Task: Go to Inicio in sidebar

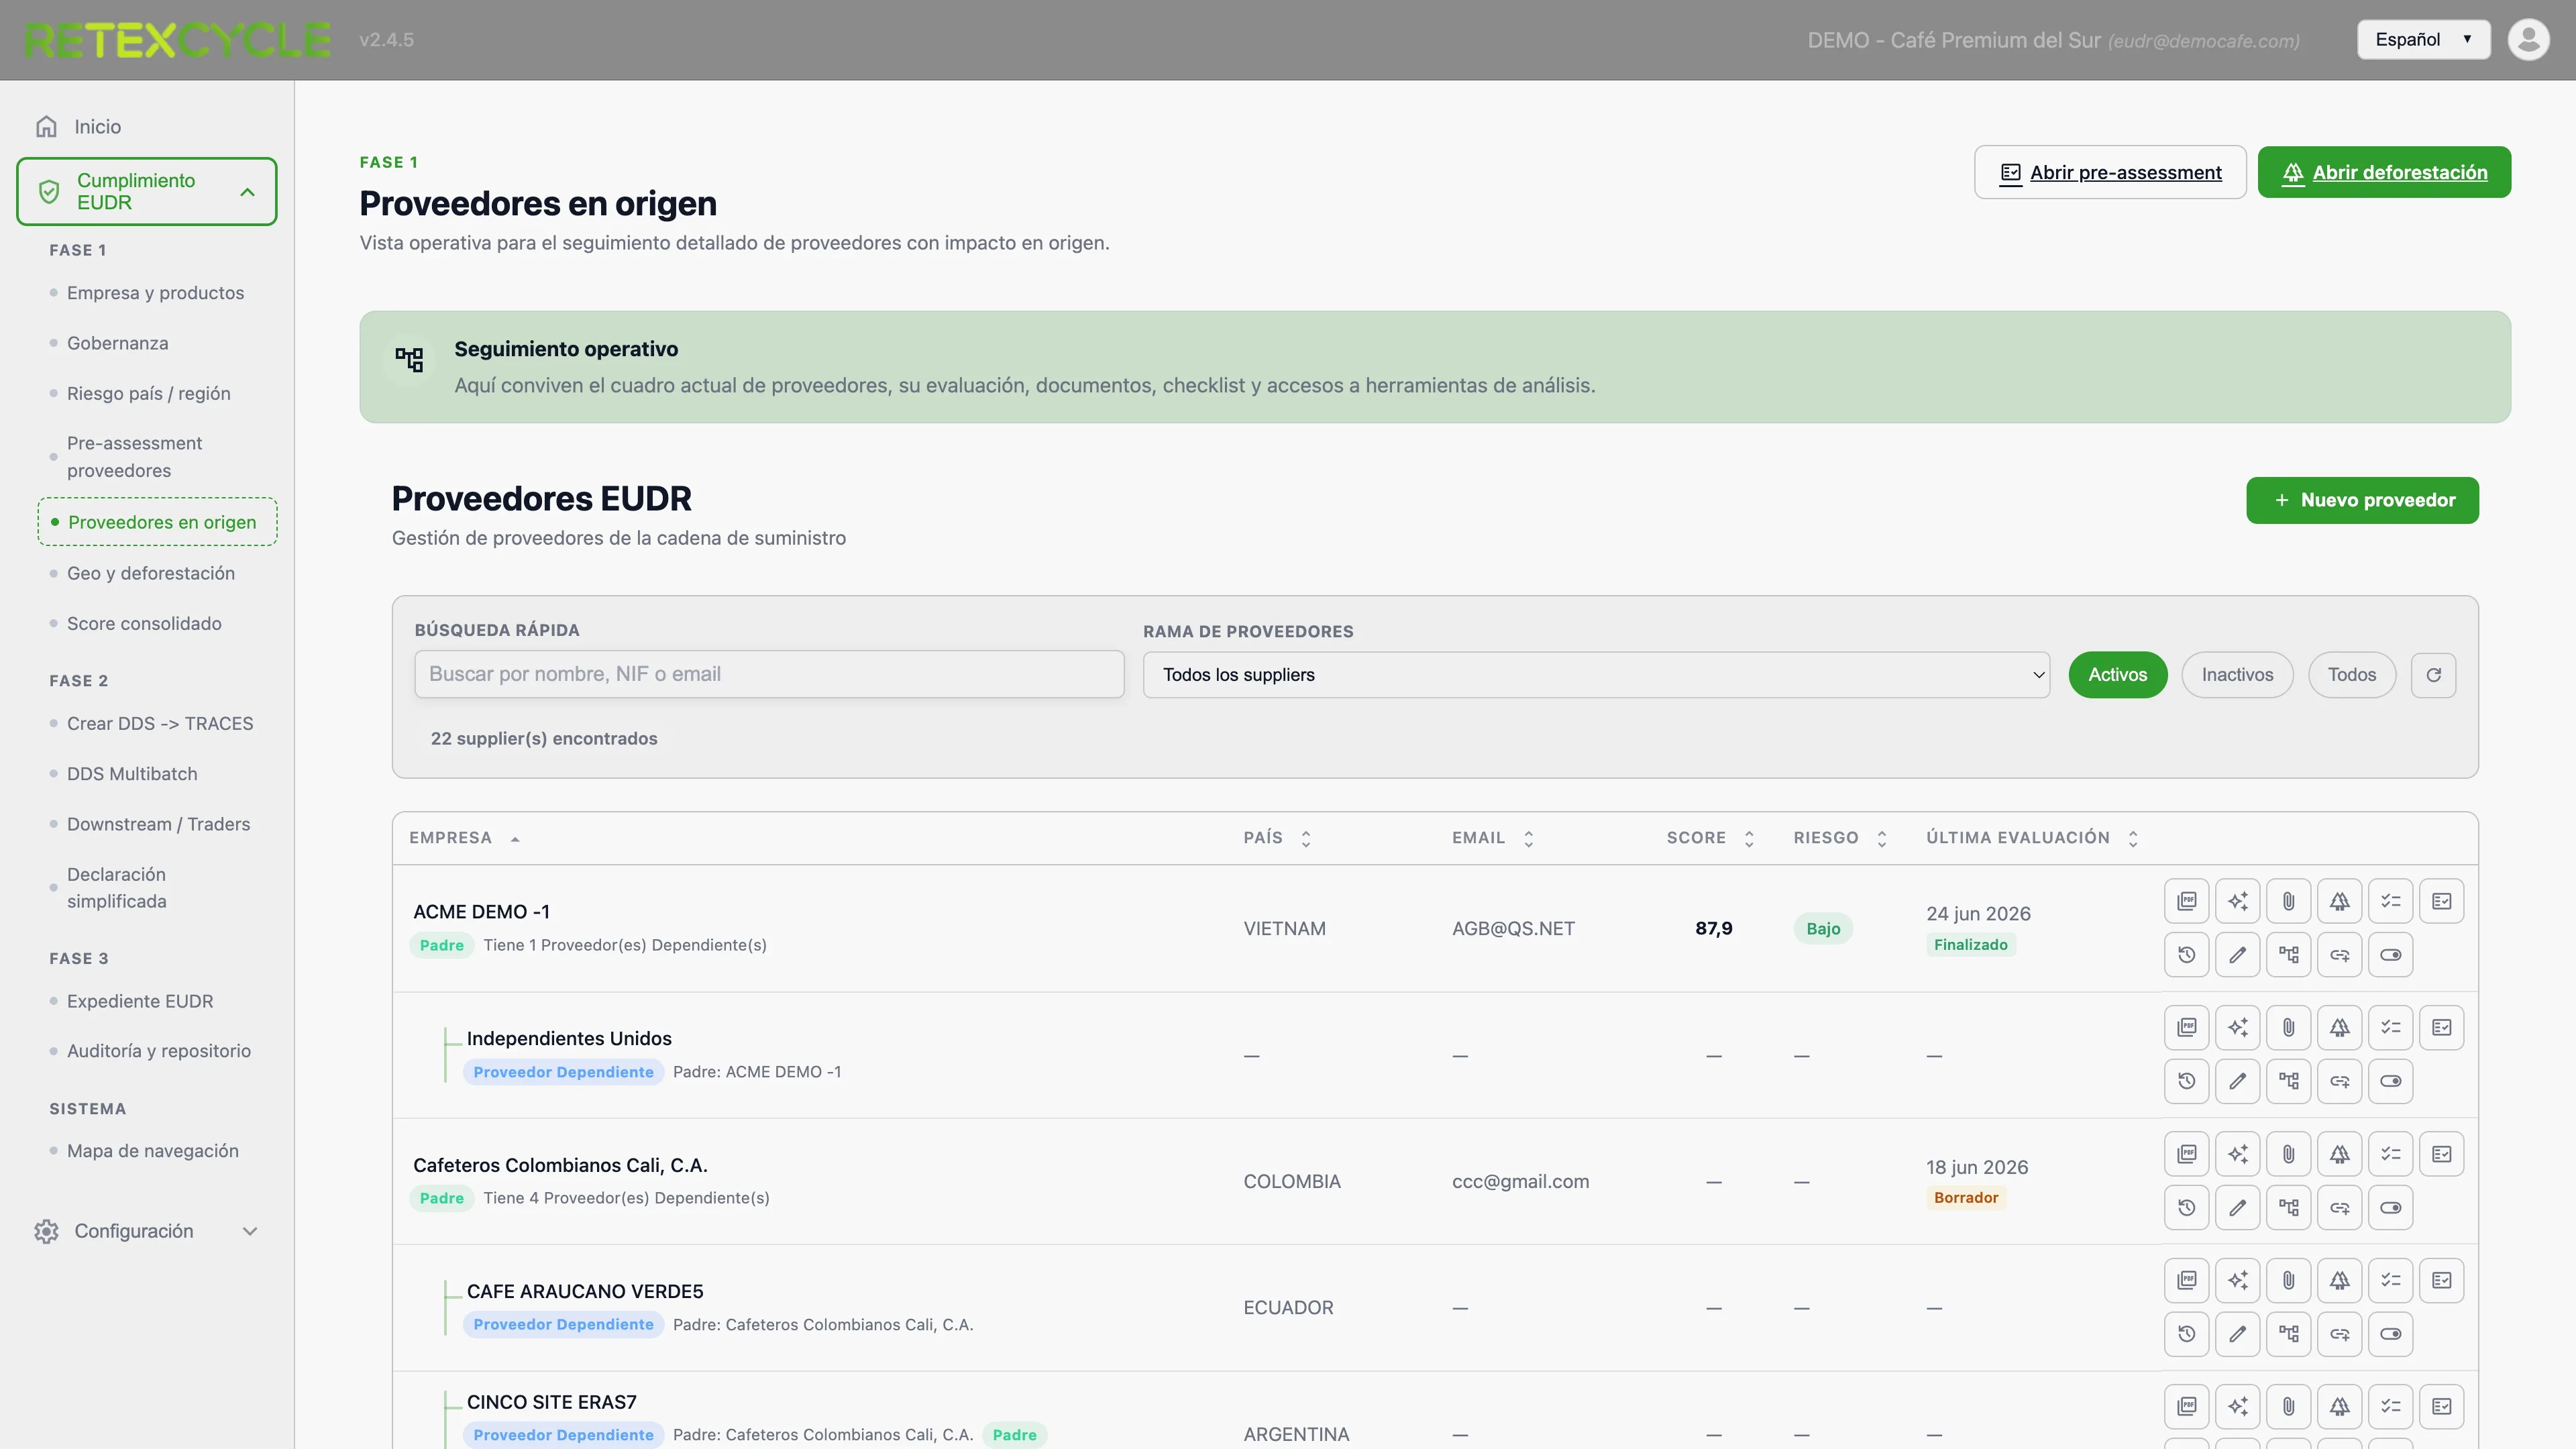Action: coord(97,127)
